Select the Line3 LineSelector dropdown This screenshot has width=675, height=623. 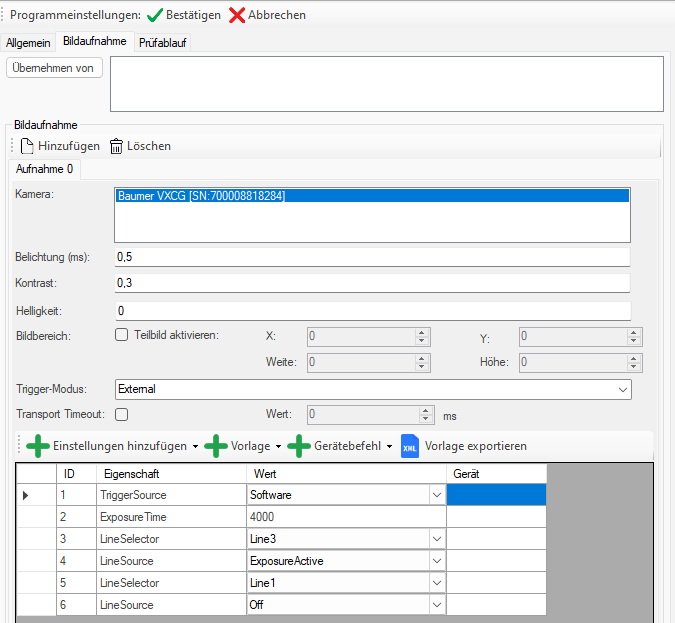click(x=436, y=538)
